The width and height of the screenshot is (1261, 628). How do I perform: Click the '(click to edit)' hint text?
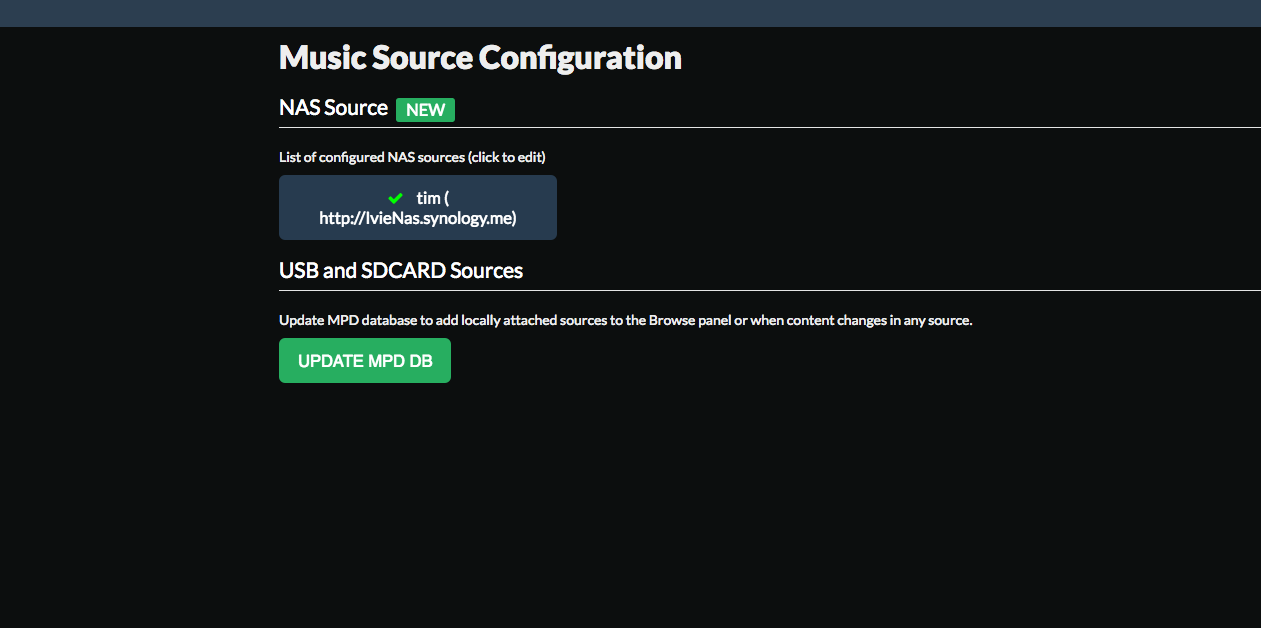coord(507,157)
